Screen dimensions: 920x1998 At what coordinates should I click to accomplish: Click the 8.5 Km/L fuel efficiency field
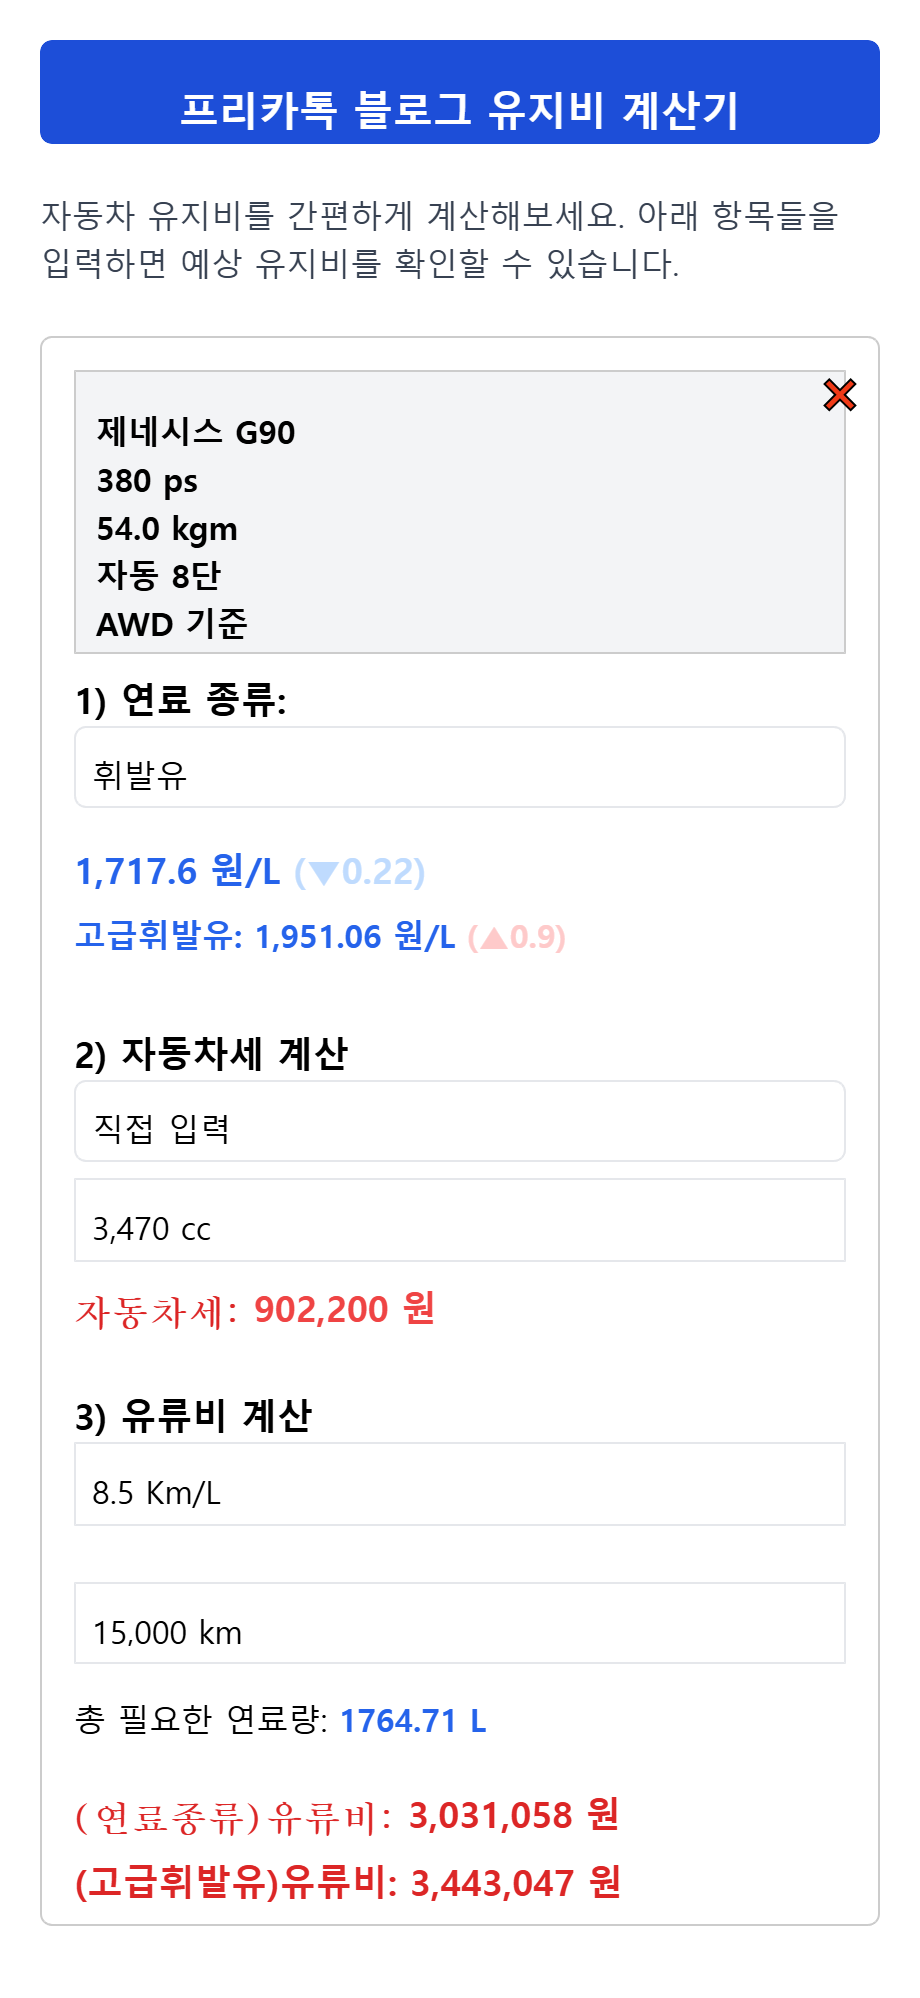click(460, 1485)
